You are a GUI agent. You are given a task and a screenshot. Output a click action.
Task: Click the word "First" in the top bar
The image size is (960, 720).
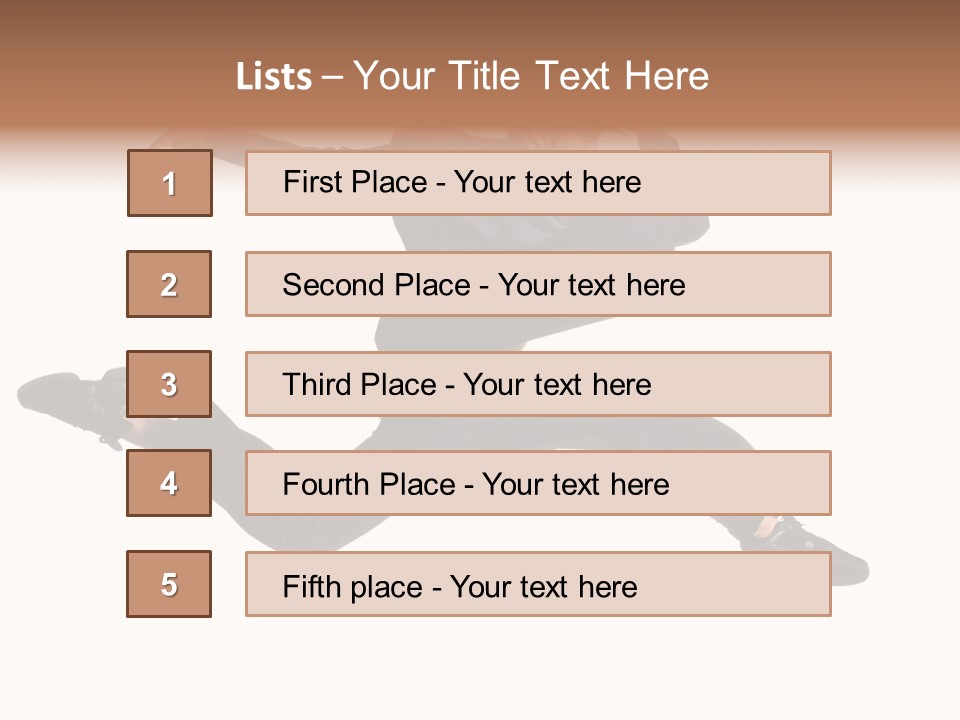pos(313,182)
